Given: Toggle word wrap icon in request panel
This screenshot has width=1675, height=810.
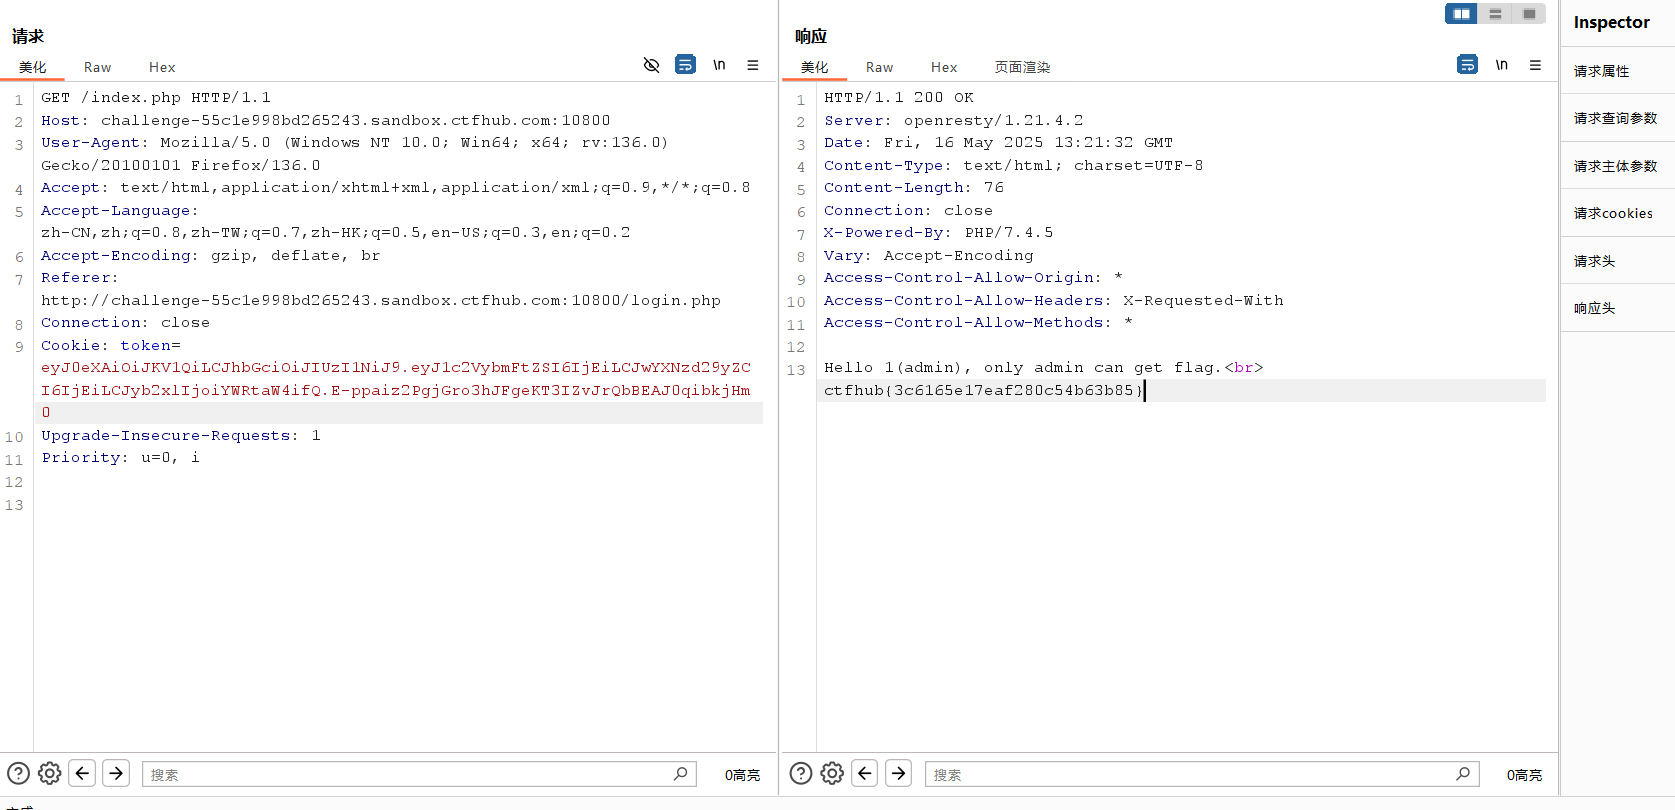Looking at the screenshot, I should click(x=685, y=65).
